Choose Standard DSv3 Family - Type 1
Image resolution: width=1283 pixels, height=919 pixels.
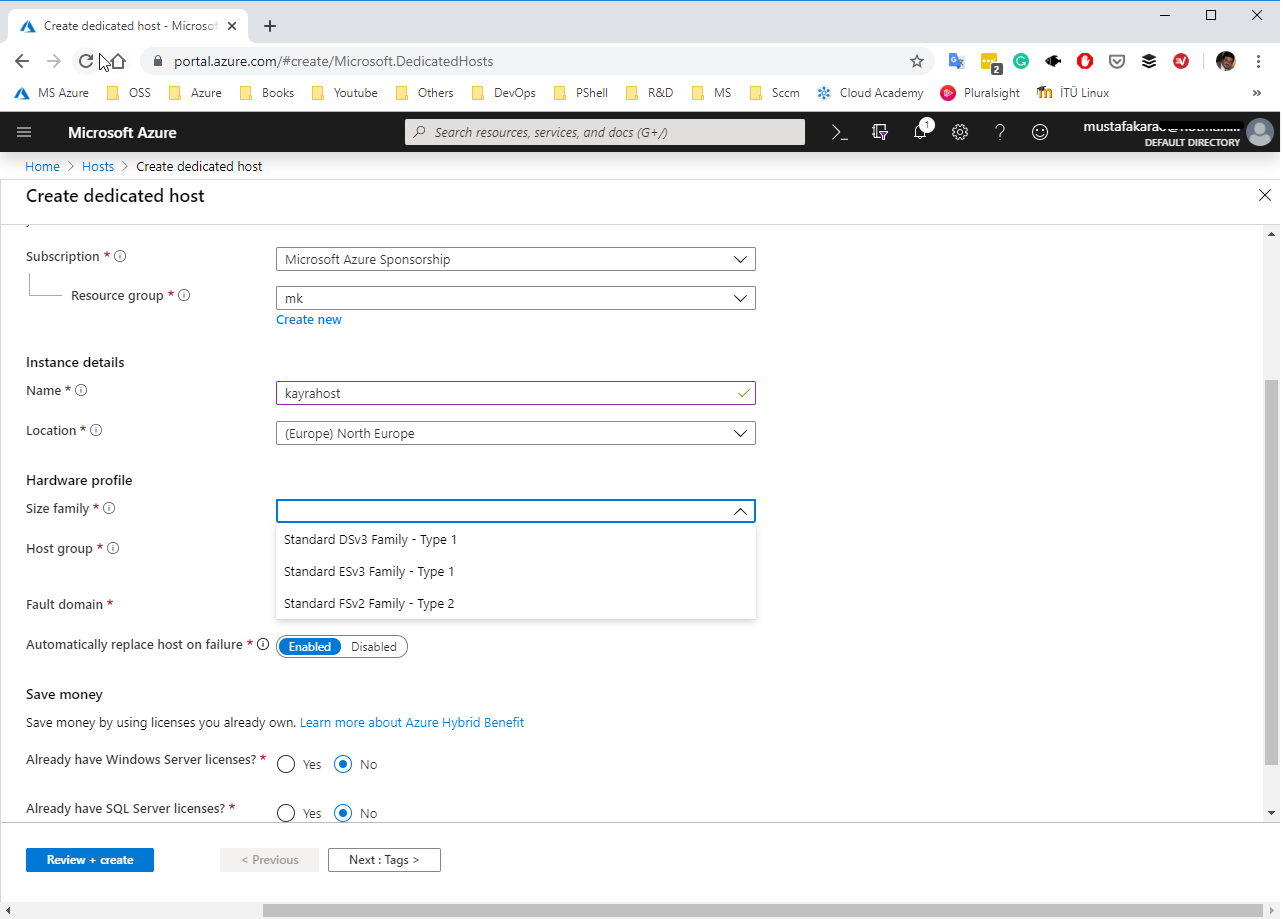pyautogui.click(x=370, y=540)
